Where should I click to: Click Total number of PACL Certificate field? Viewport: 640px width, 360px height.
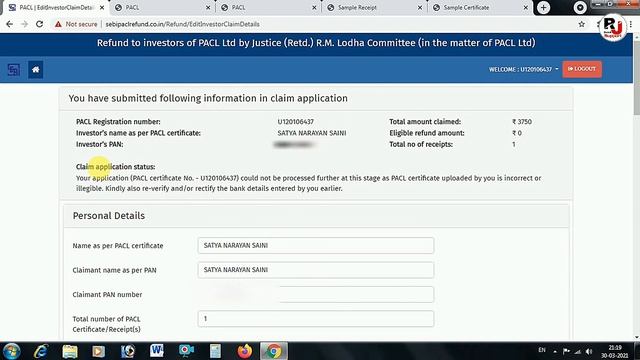(316, 319)
